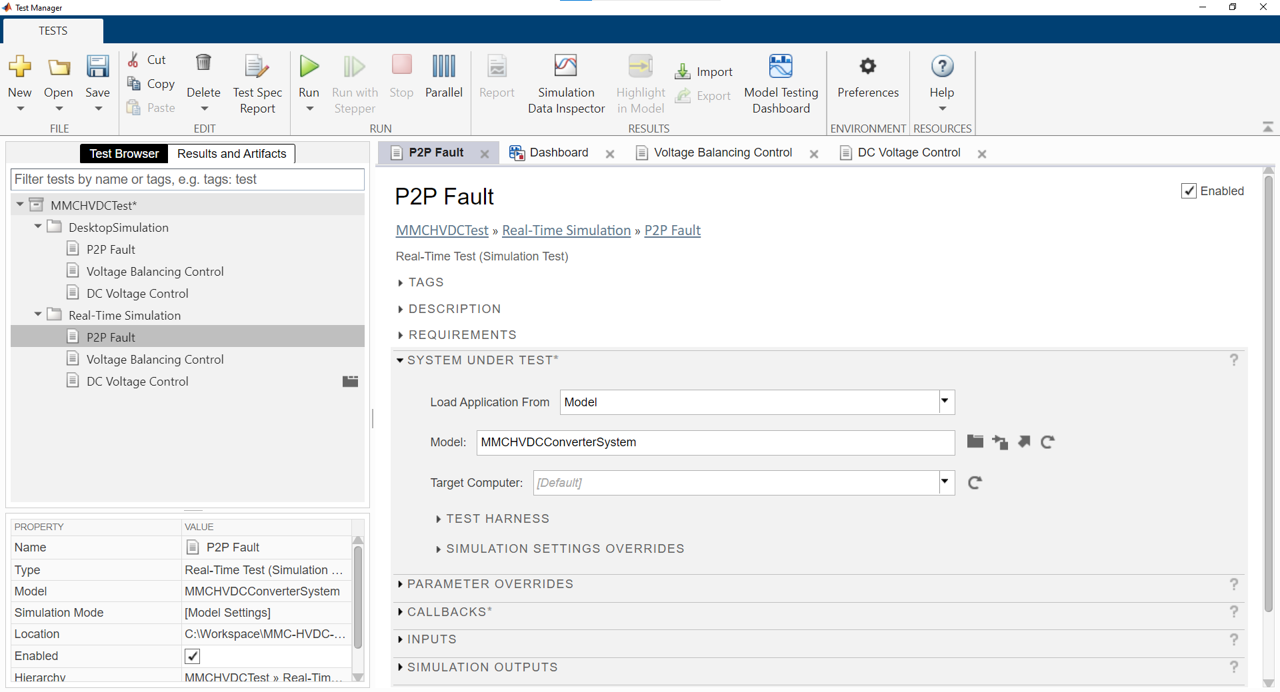Copy the selected test

coord(150,84)
